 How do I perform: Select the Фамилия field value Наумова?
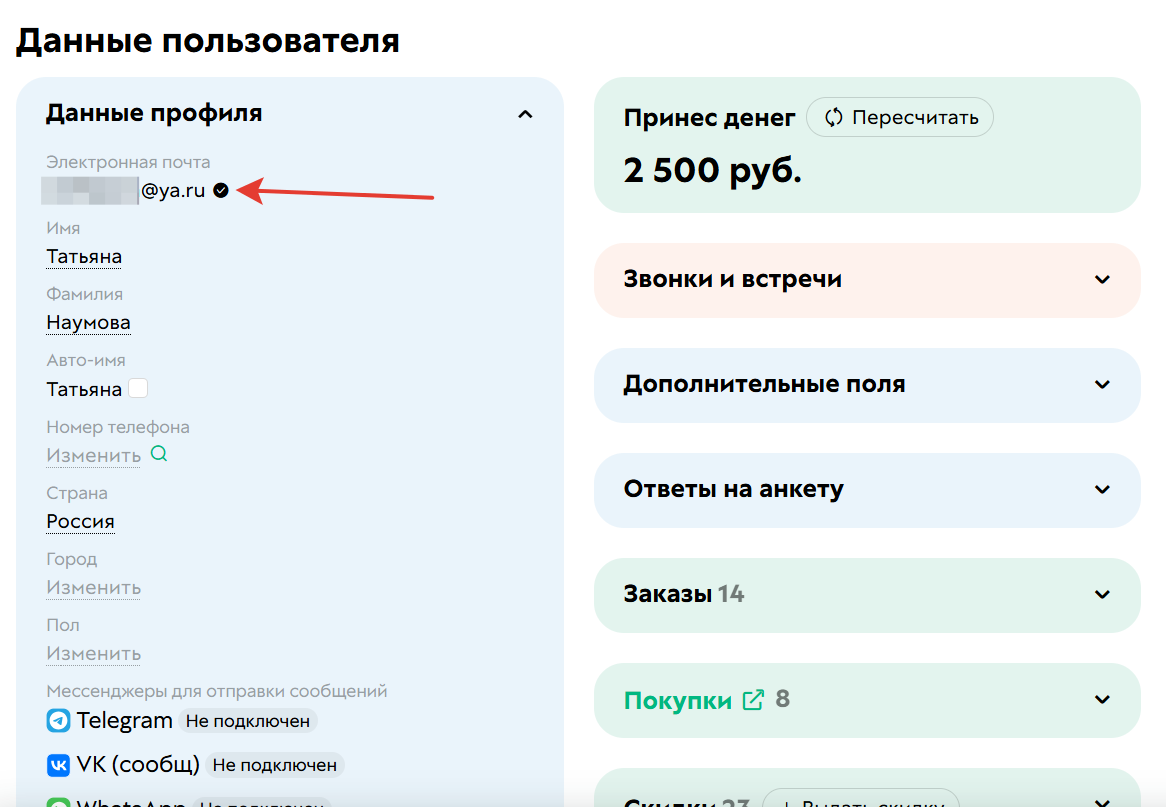(x=88, y=321)
